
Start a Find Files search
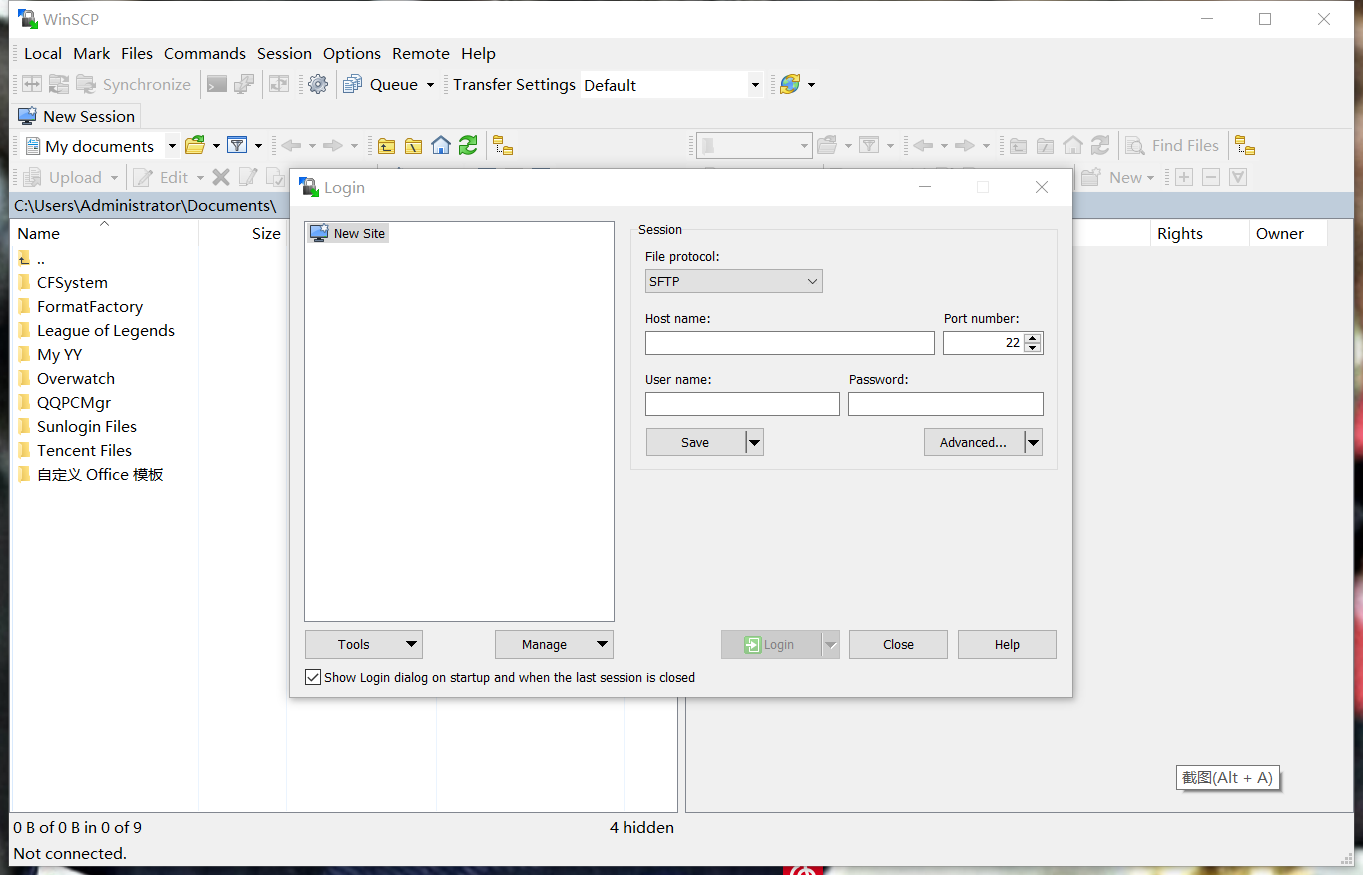coord(1172,145)
